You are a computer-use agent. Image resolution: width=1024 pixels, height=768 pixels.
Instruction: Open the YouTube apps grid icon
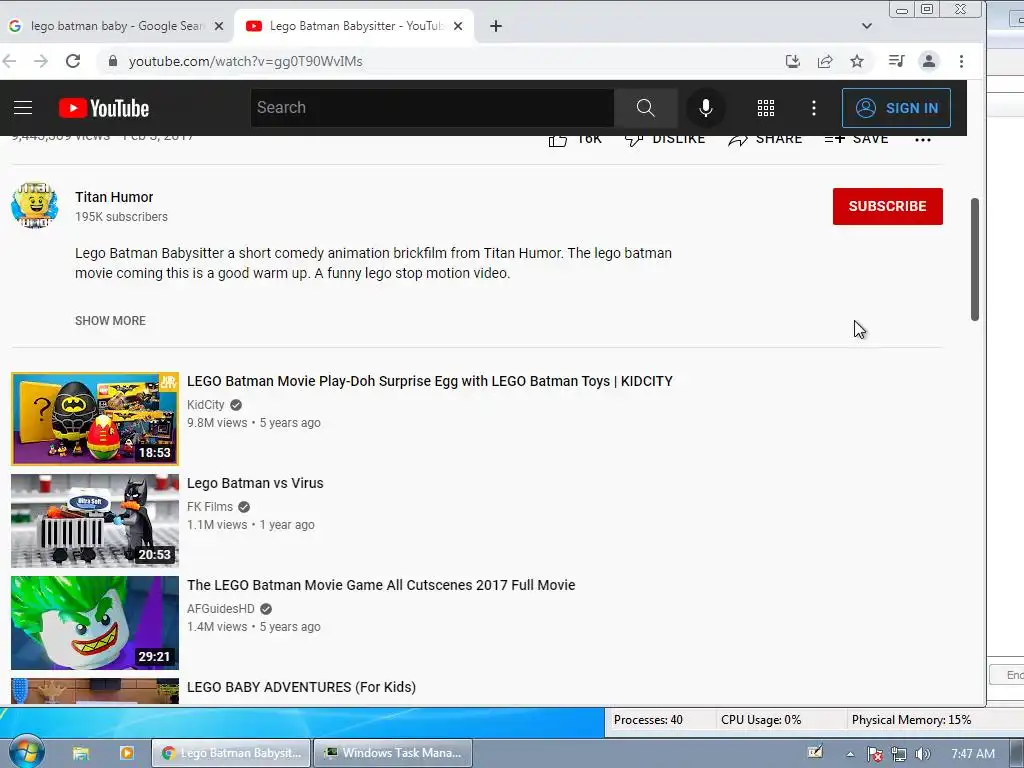(766, 108)
